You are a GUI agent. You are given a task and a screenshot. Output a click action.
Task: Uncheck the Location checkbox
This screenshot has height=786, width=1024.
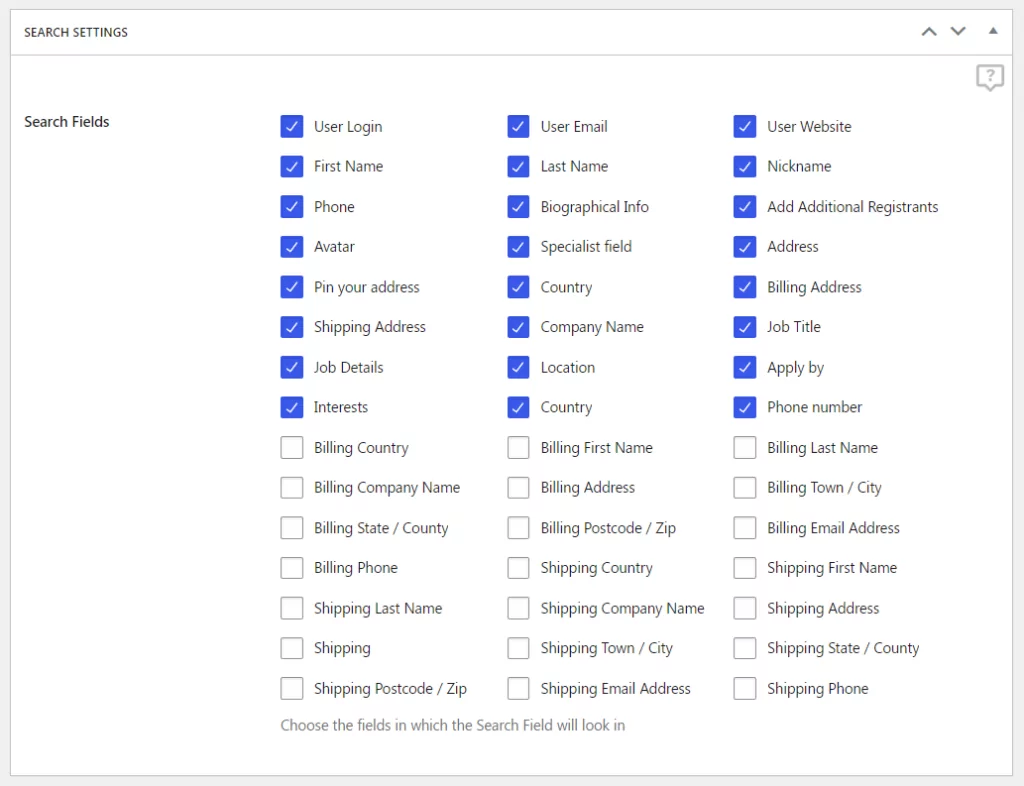point(519,367)
